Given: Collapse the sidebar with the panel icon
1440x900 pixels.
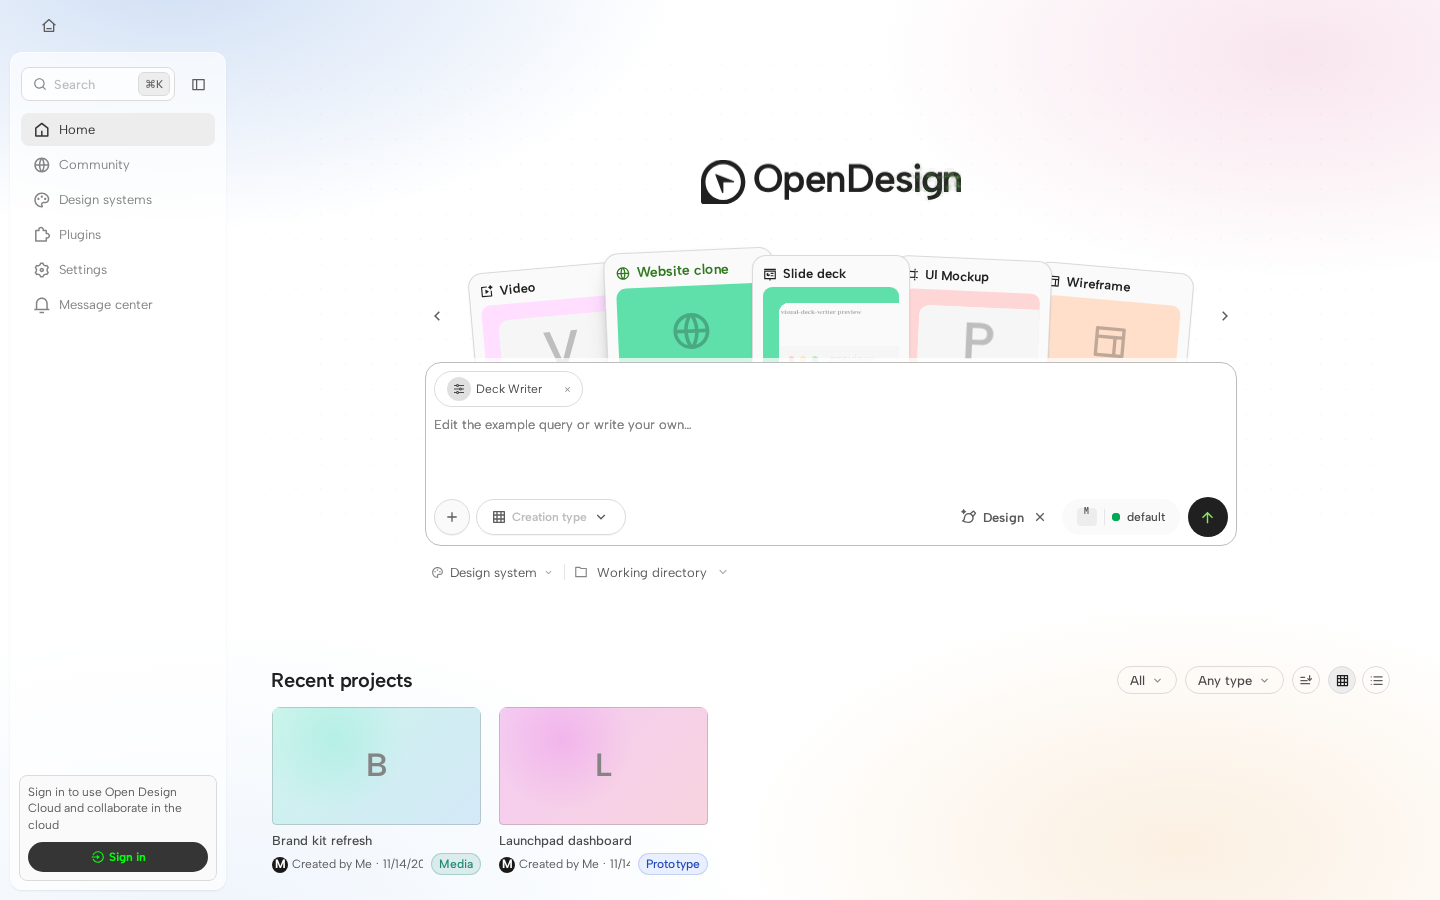Looking at the screenshot, I should (198, 85).
